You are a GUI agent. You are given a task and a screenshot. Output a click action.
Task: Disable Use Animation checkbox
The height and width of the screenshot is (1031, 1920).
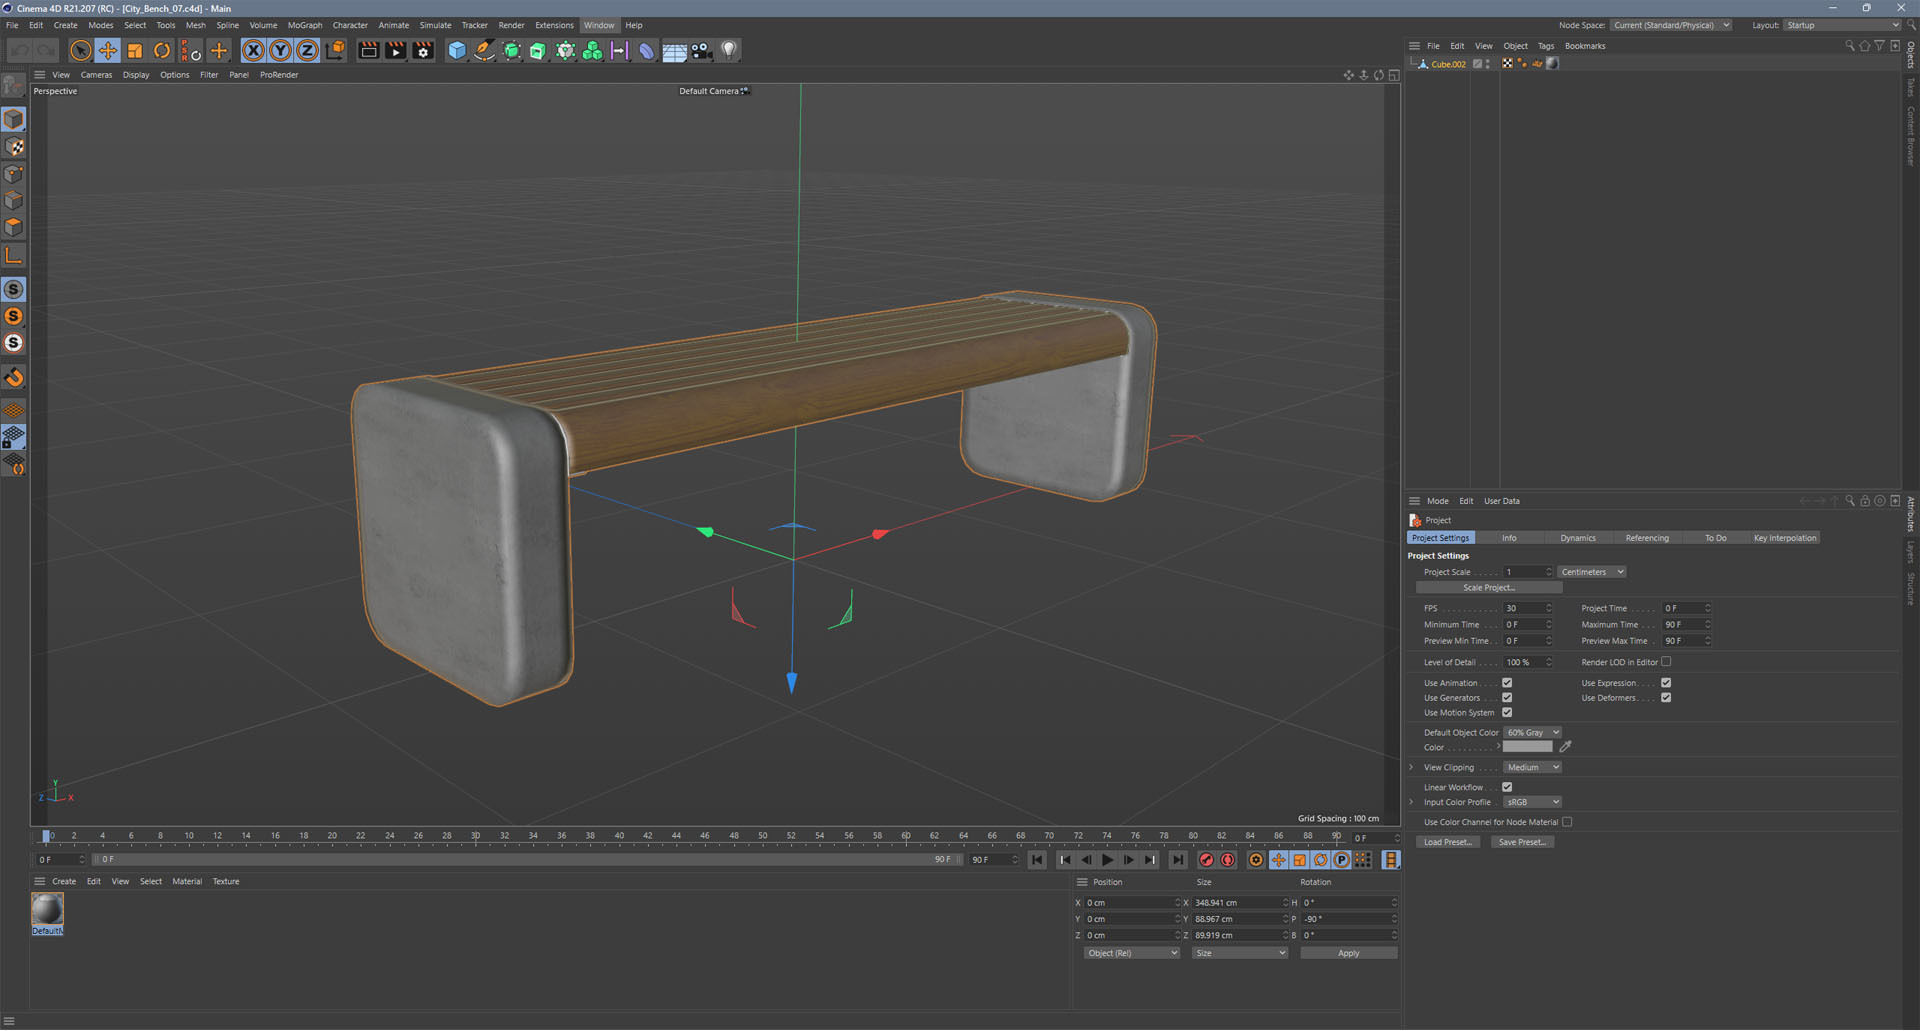(x=1507, y=683)
